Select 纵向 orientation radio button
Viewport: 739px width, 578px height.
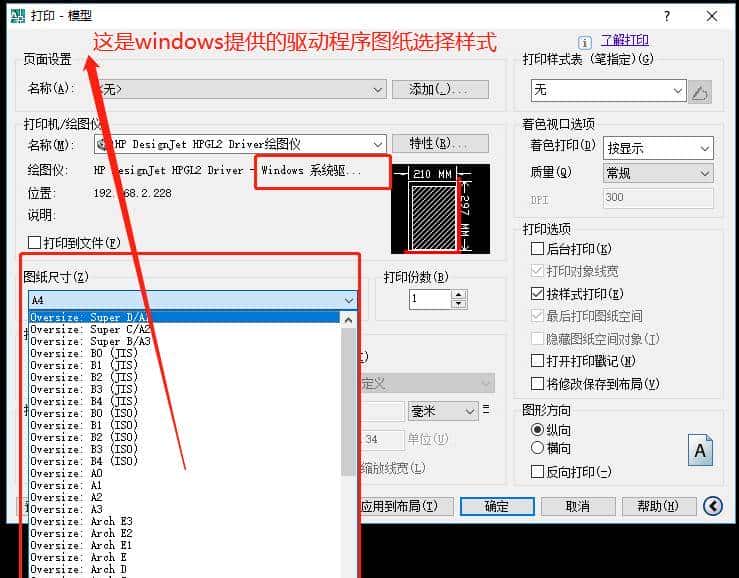click(x=537, y=429)
